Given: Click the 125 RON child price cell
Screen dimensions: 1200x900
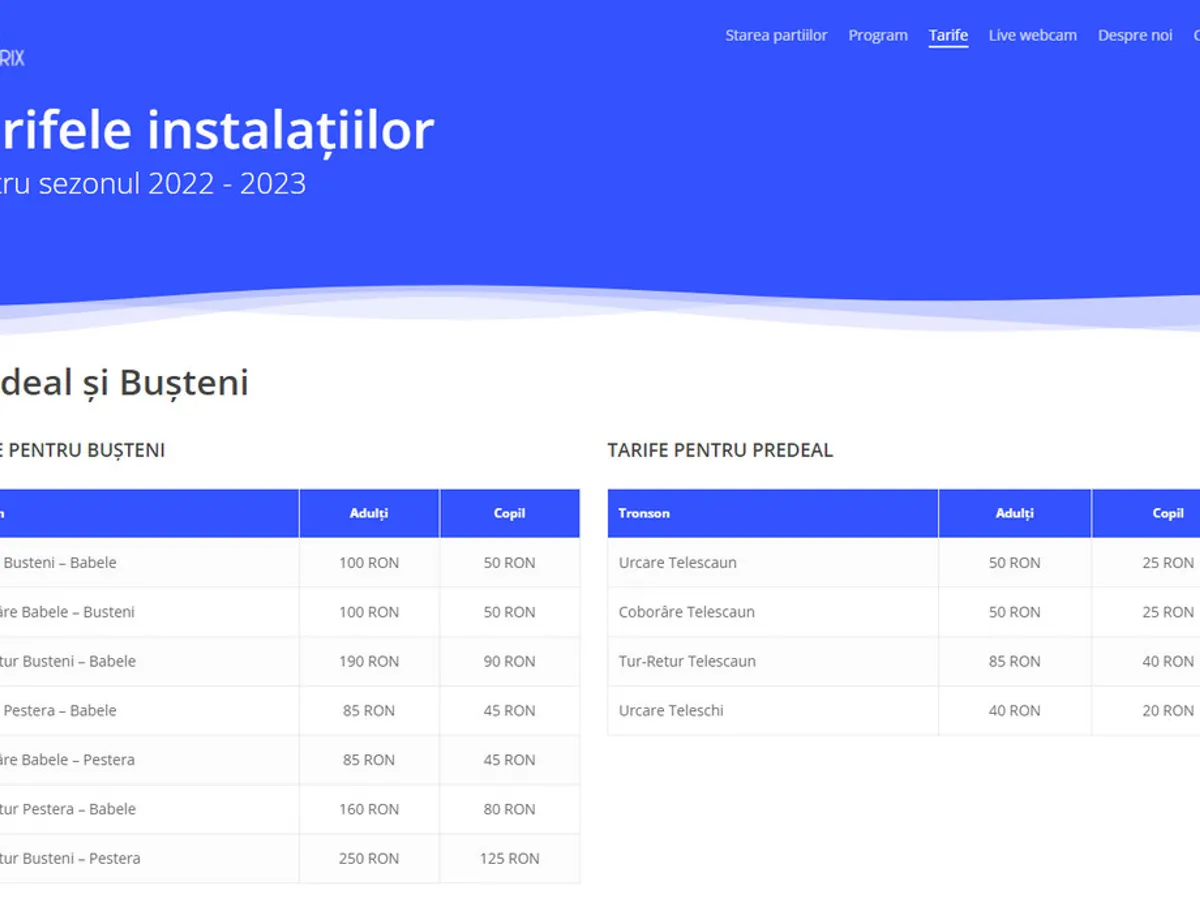Looking at the screenshot, I should pyautogui.click(x=509, y=859).
